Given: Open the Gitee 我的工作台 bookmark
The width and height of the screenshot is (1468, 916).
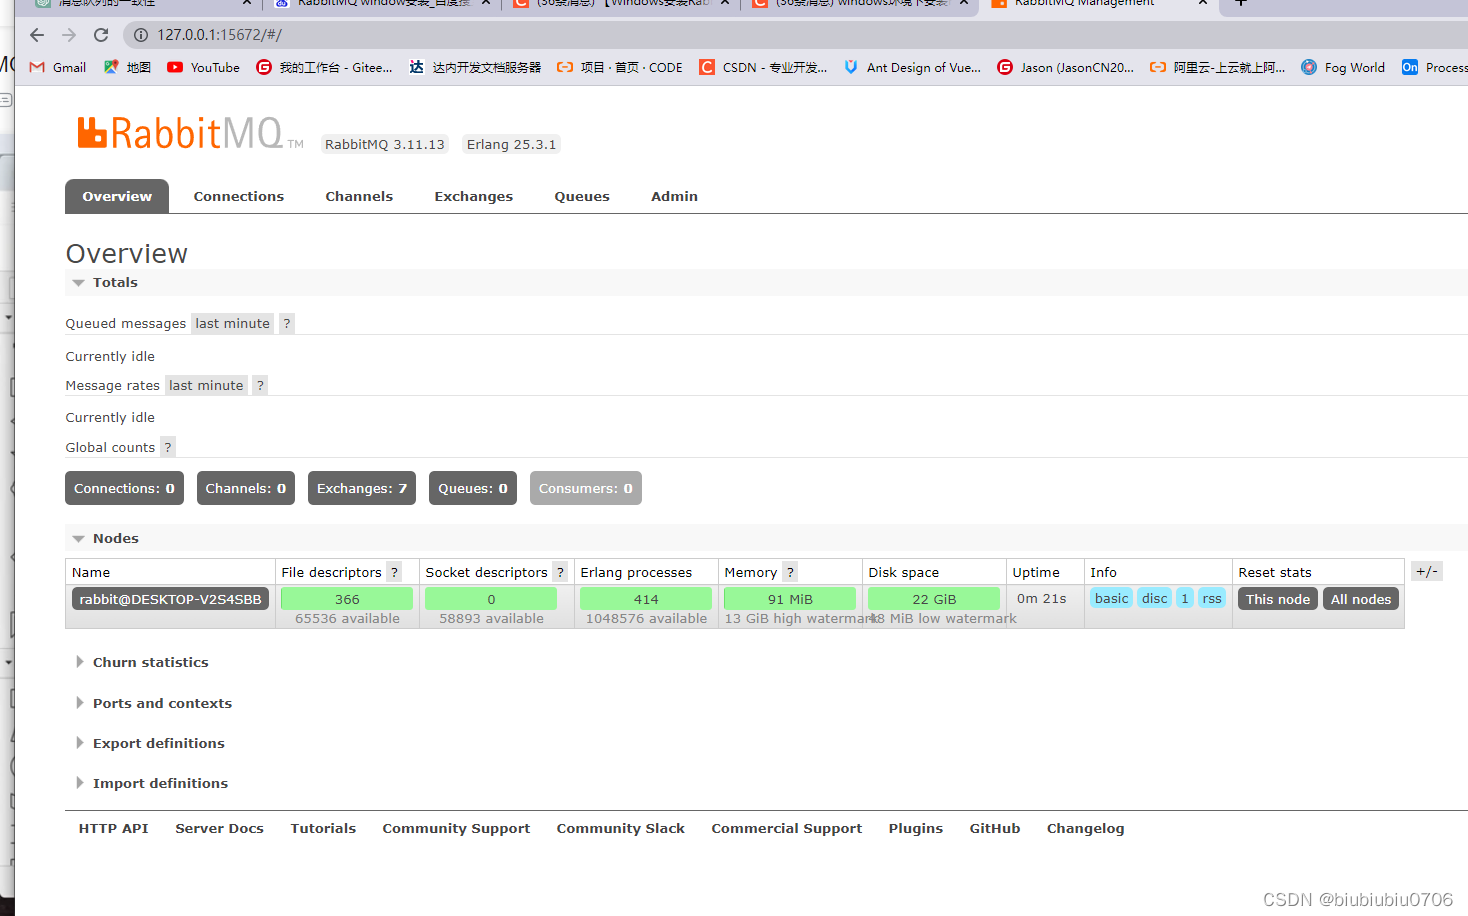Looking at the screenshot, I should [x=325, y=68].
